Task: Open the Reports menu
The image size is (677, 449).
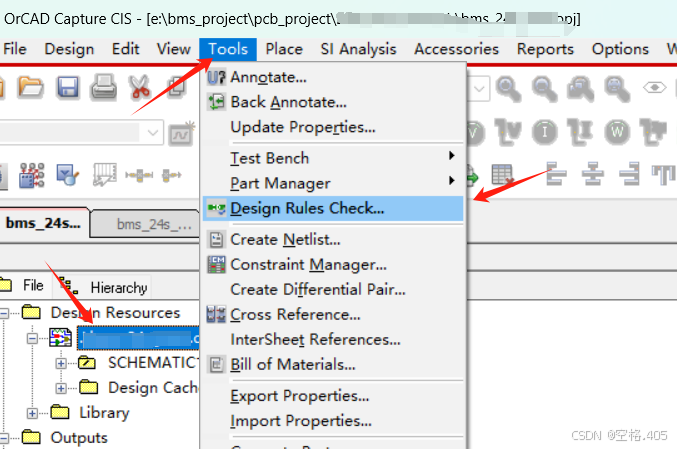Action: tap(545, 49)
